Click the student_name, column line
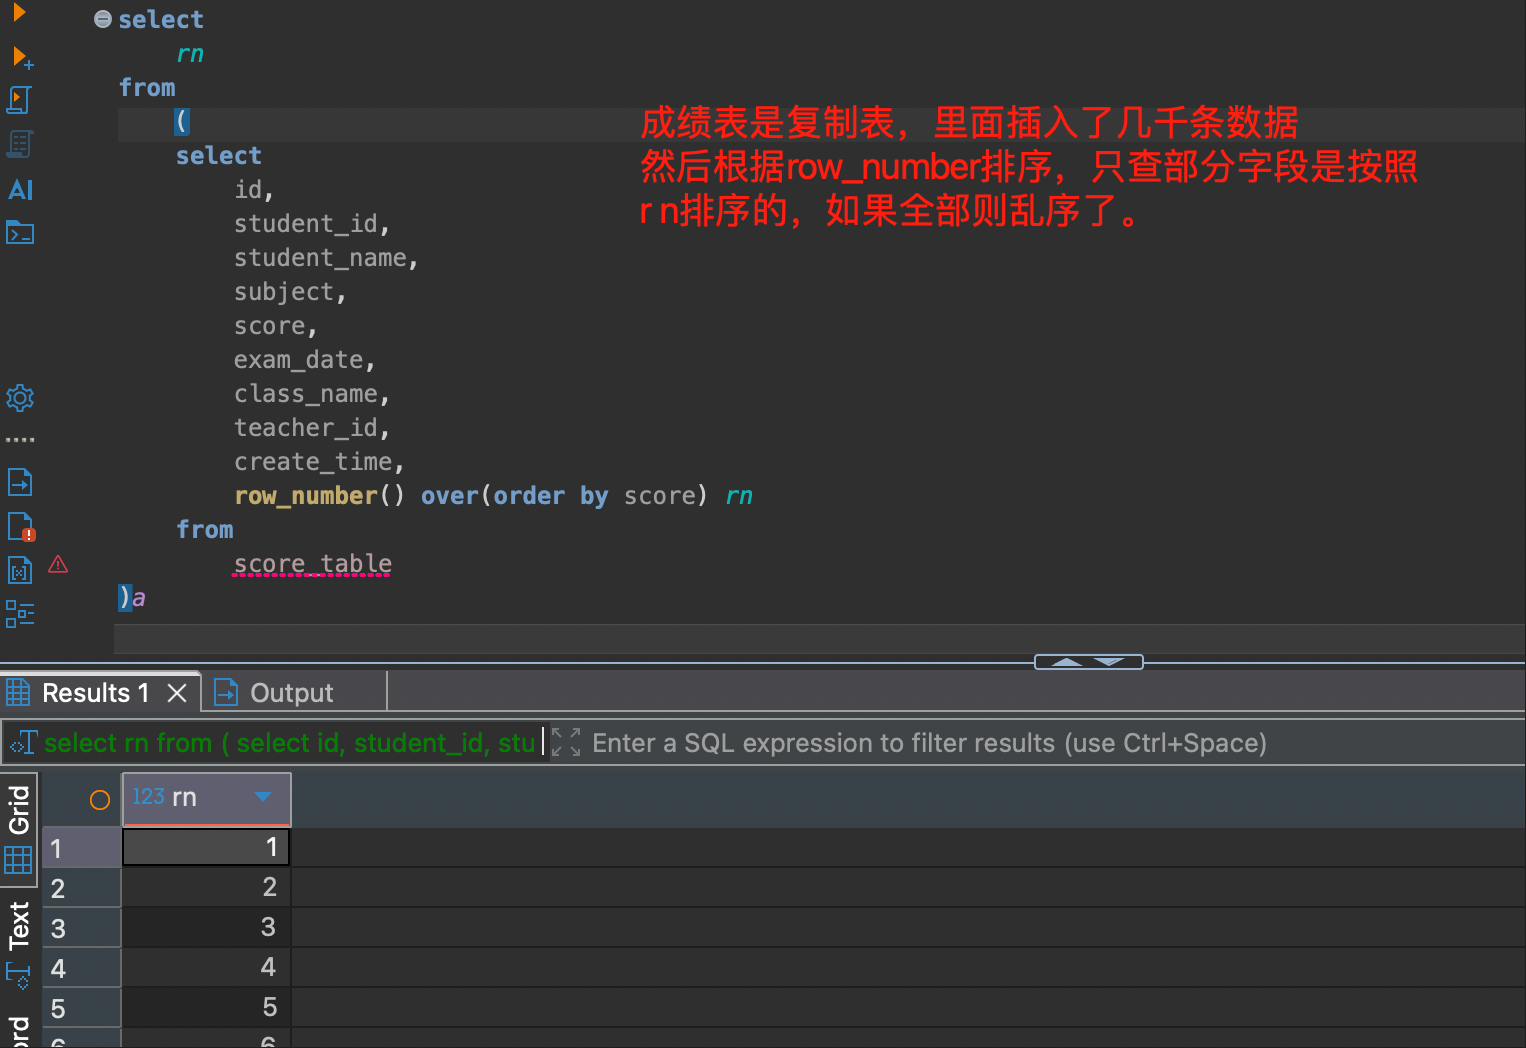Screen dimensions: 1526x1048 pos(326,258)
